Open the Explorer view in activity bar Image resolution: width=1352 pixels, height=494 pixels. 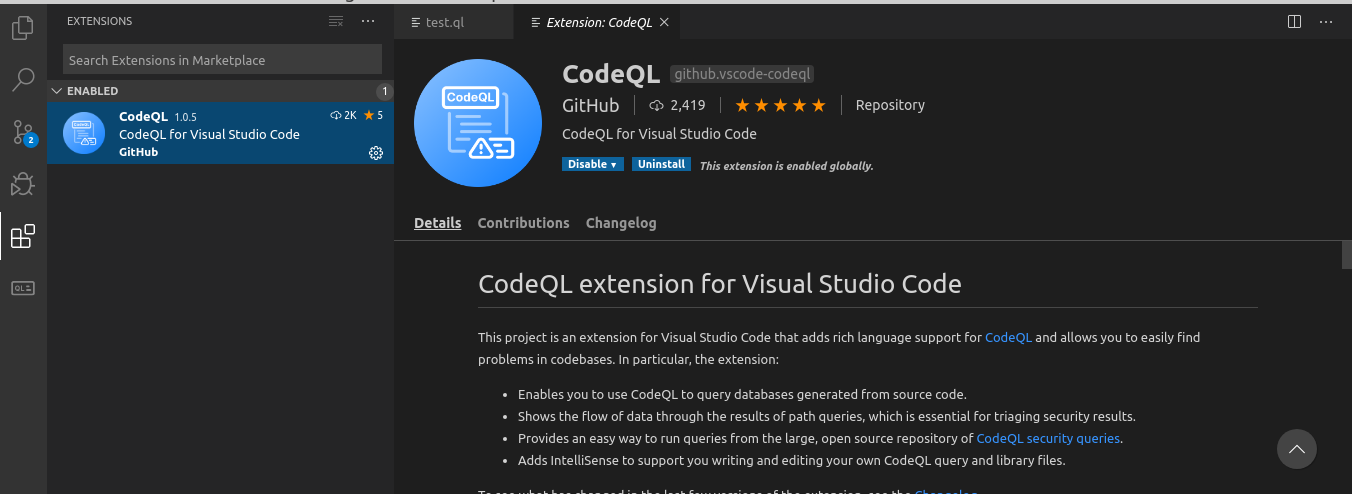tap(22, 28)
